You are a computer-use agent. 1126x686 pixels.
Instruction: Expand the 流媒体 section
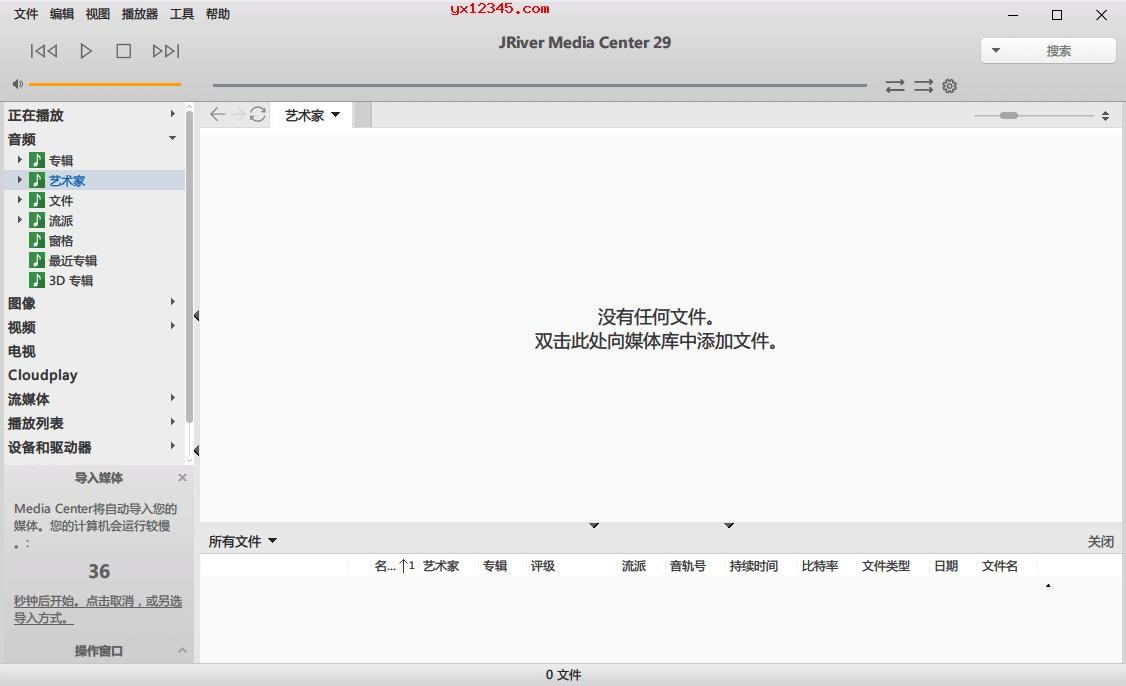coord(172,397)
